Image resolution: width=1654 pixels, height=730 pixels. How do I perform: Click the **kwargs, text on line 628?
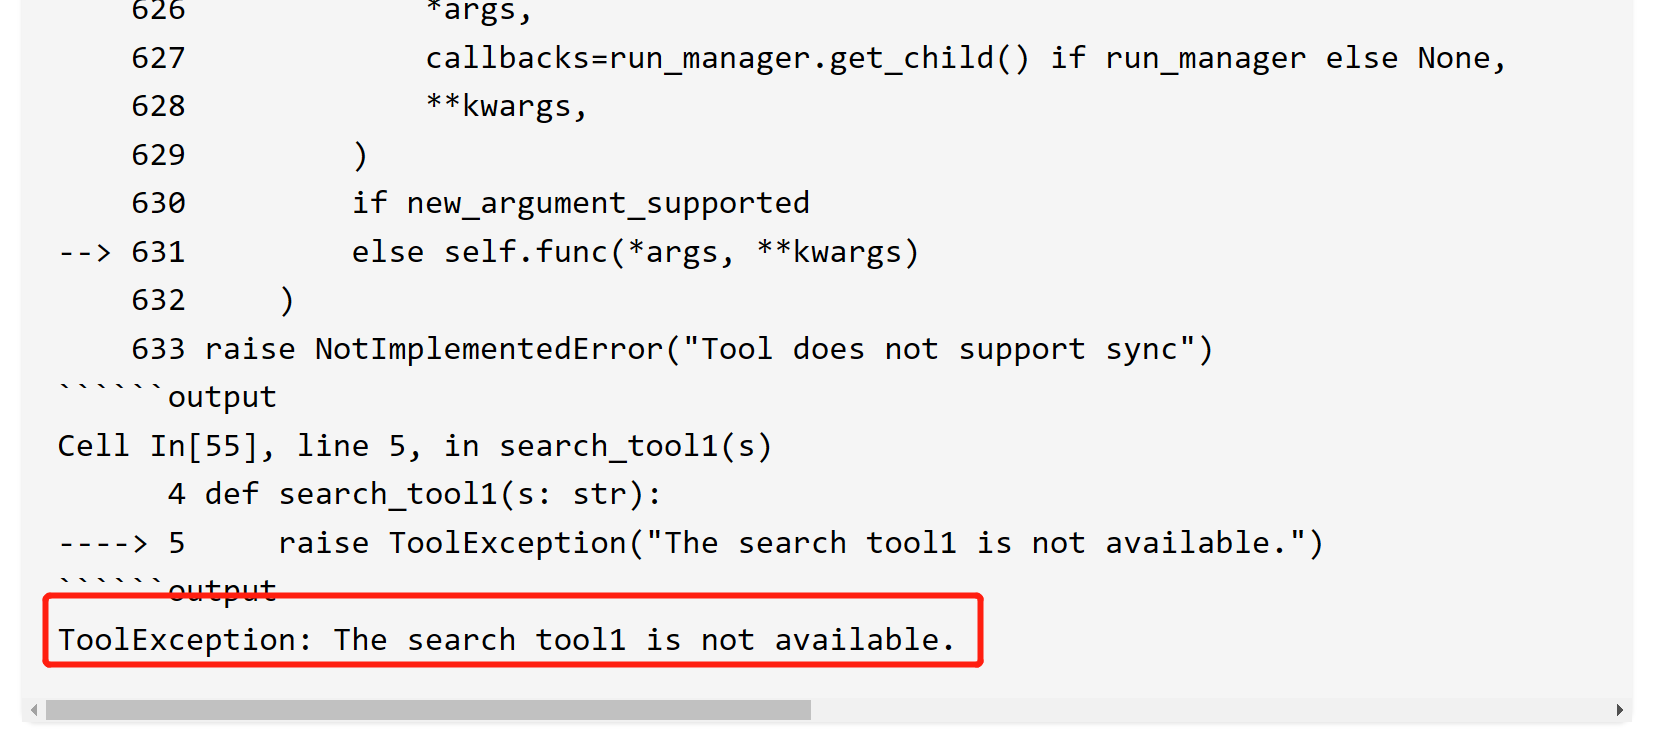(506, 106)
